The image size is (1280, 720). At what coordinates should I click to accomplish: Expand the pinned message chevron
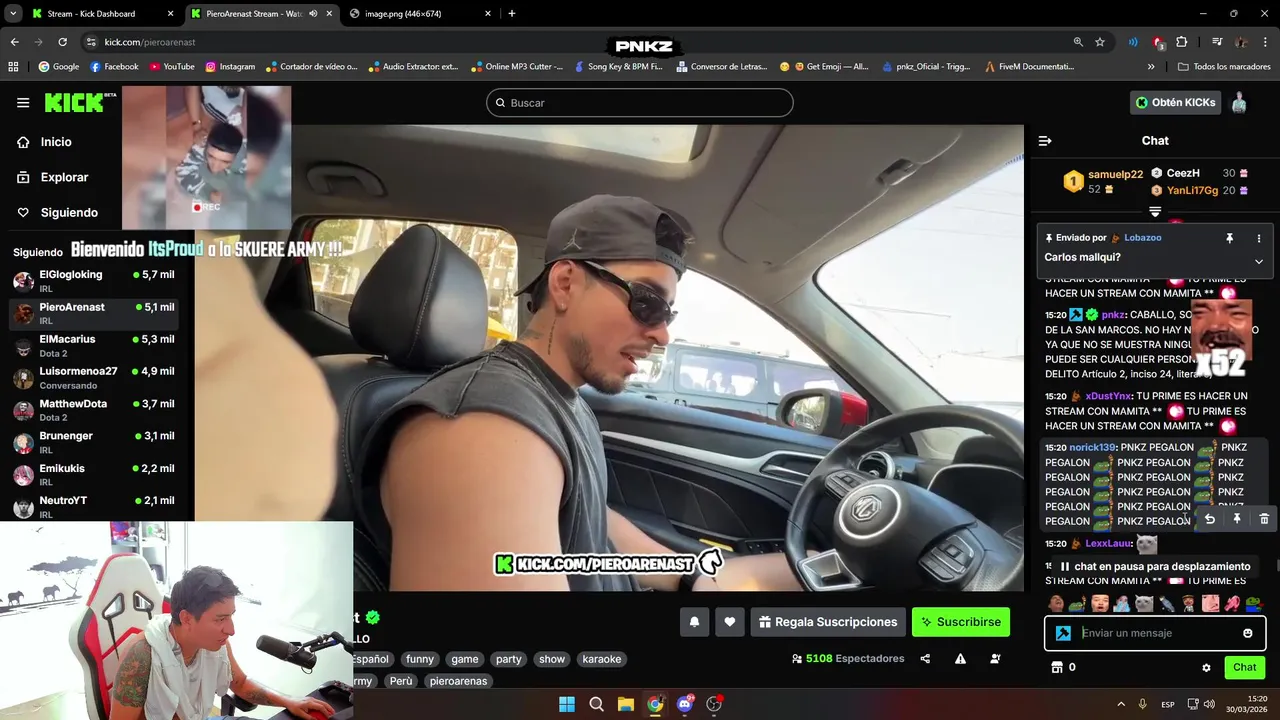pyautogui.click(x=1259, y=261)
